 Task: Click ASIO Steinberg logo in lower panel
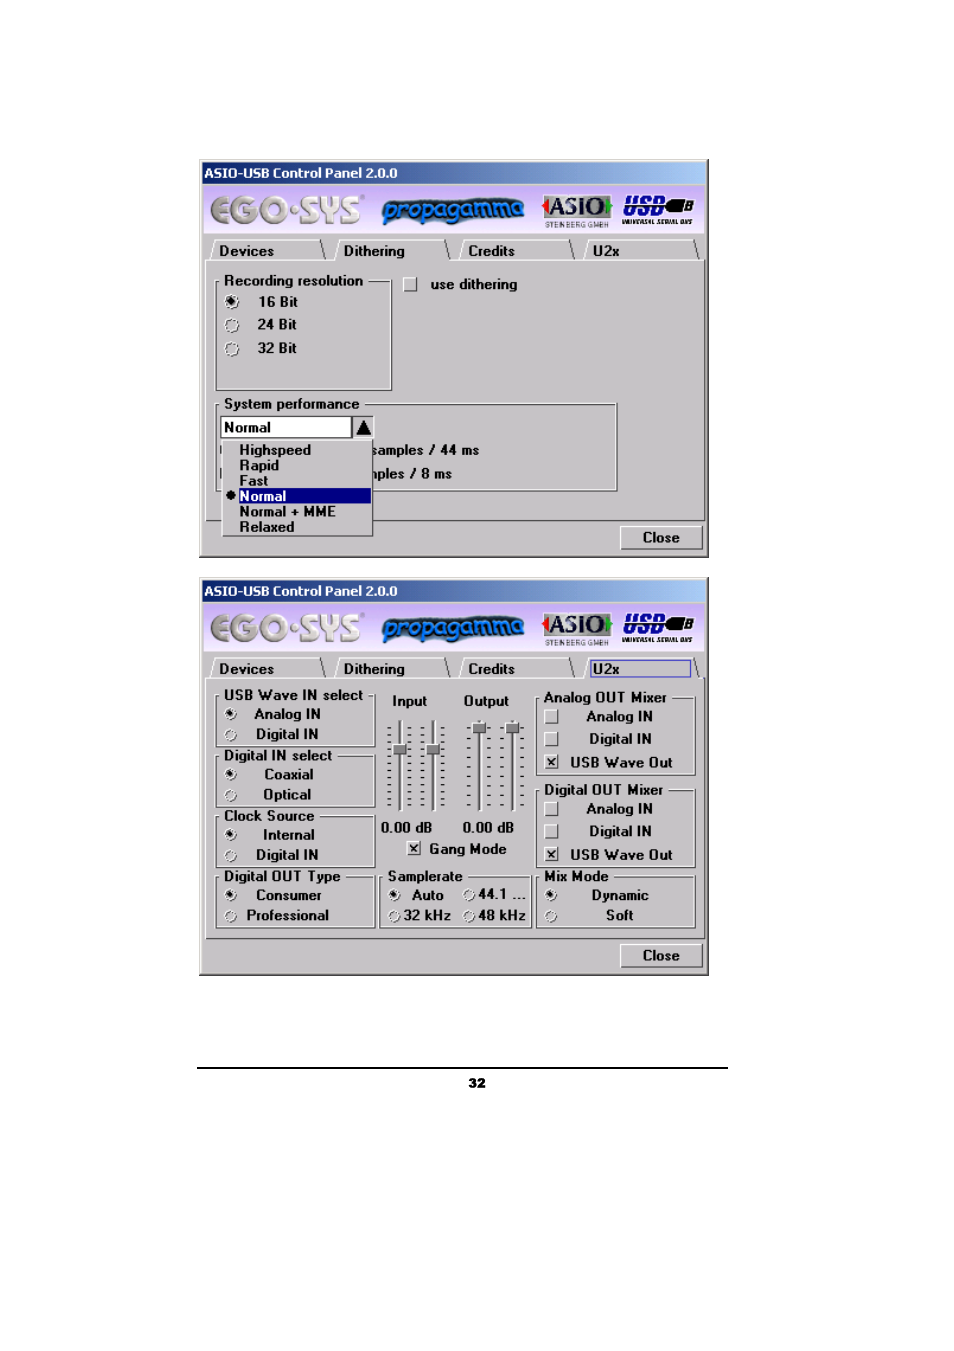coord(577,629)
